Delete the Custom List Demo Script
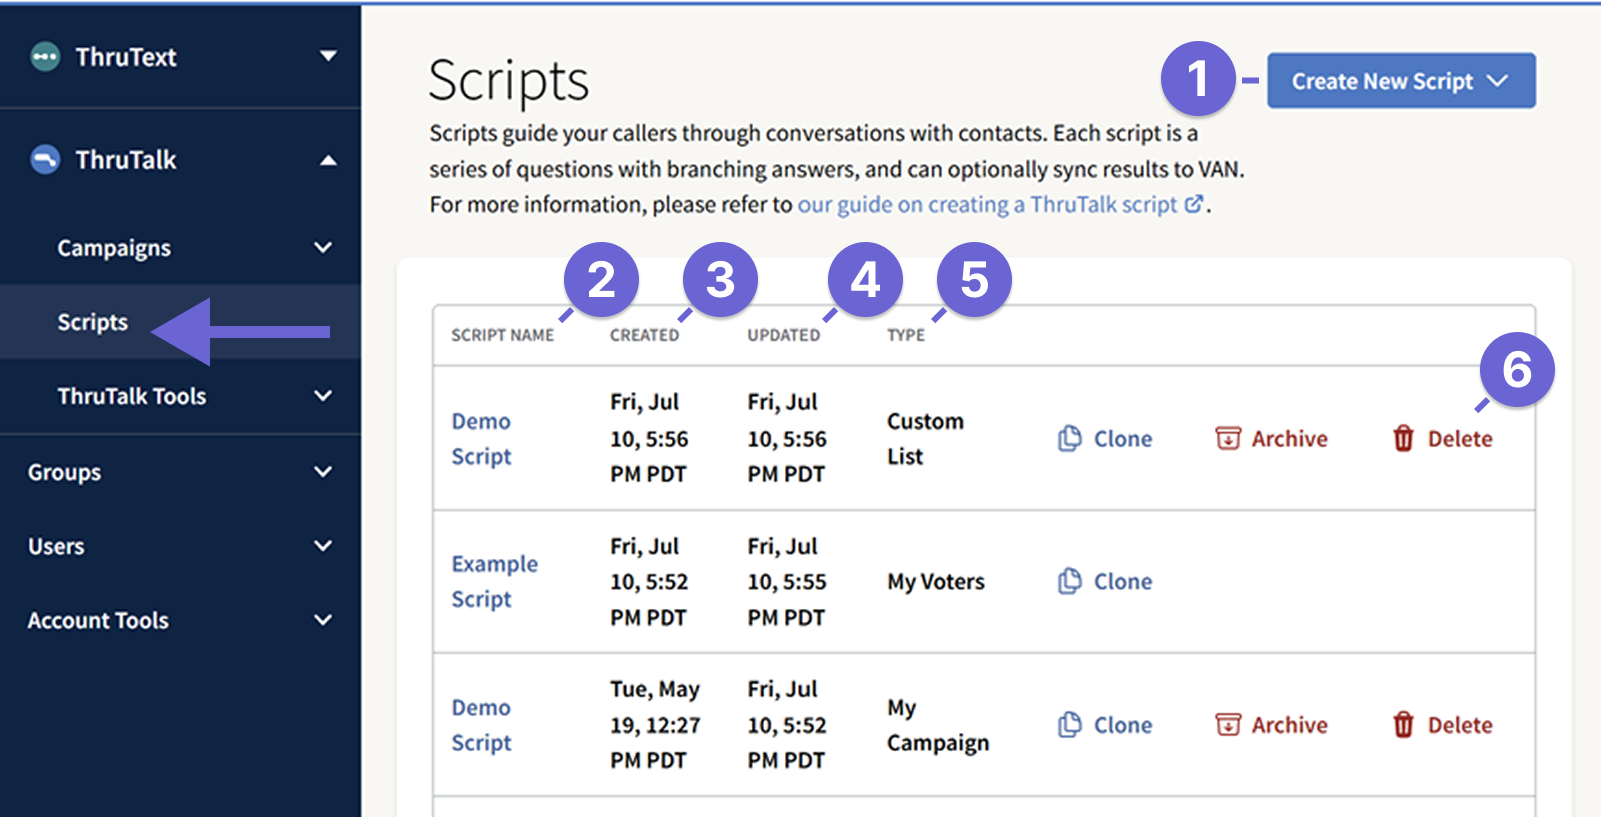Viewport: 1601px width, 817px height. [1442, 438]
